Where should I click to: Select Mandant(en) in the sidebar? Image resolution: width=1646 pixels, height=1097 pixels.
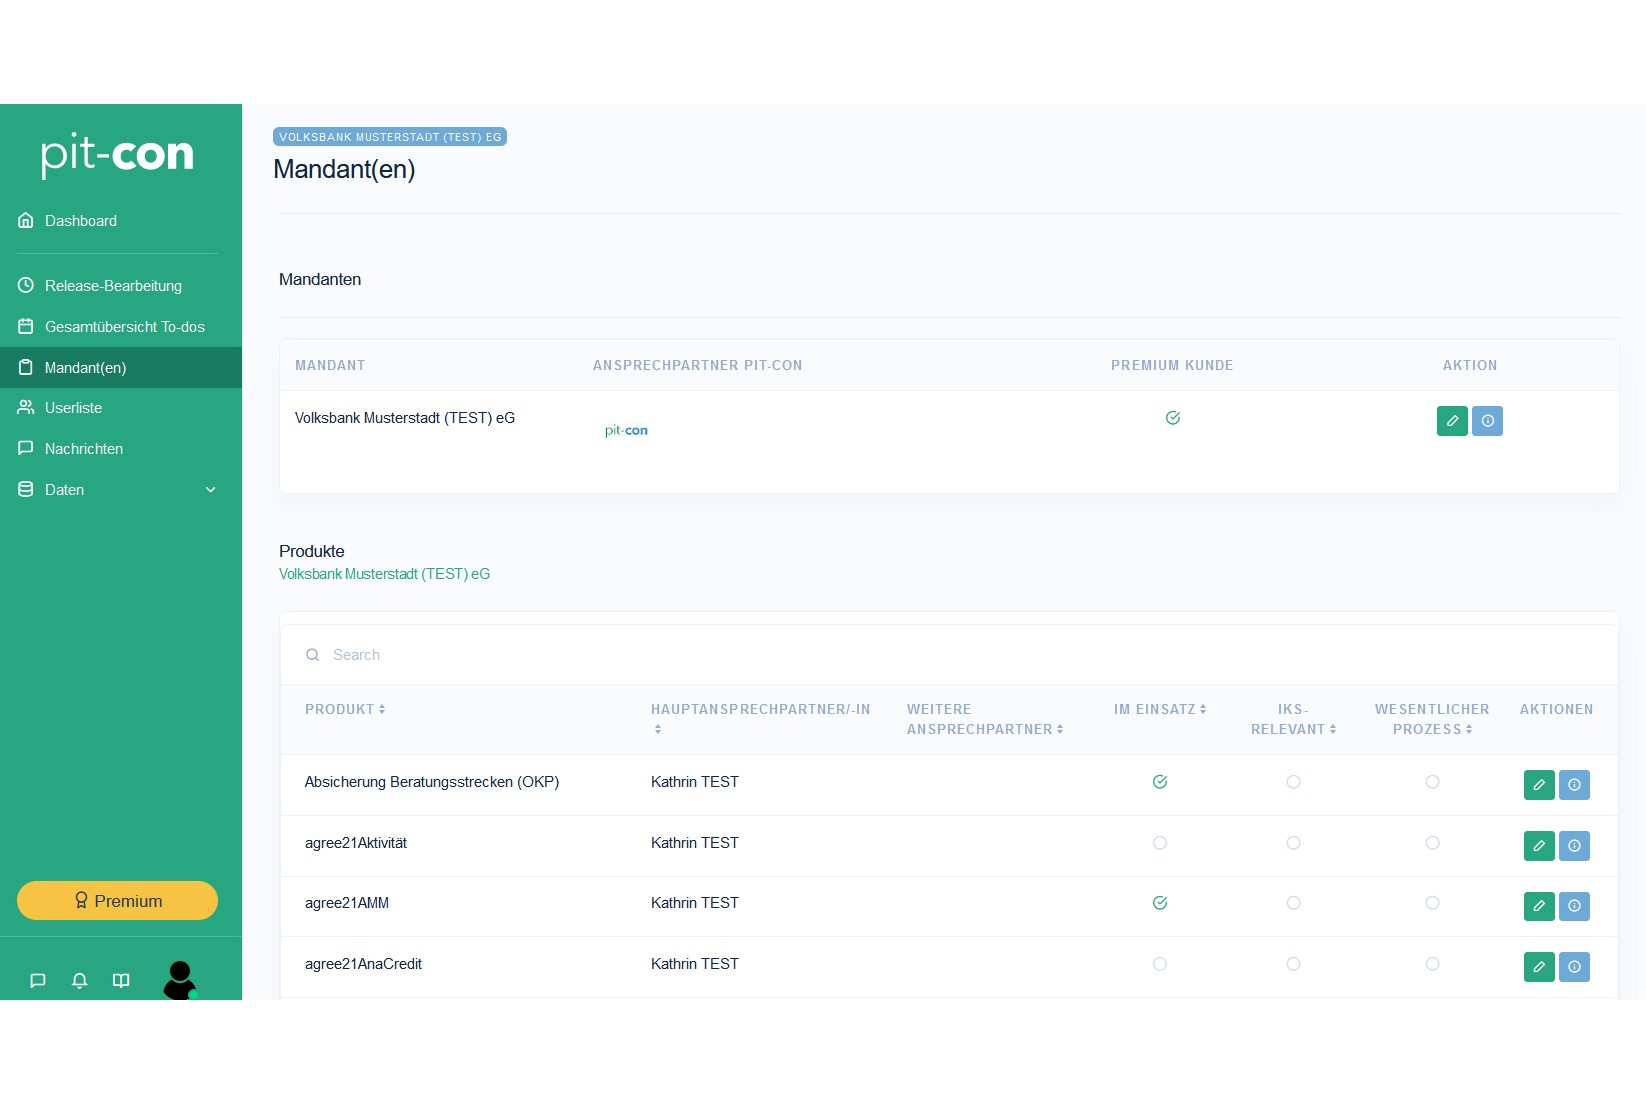coord(121,368)
